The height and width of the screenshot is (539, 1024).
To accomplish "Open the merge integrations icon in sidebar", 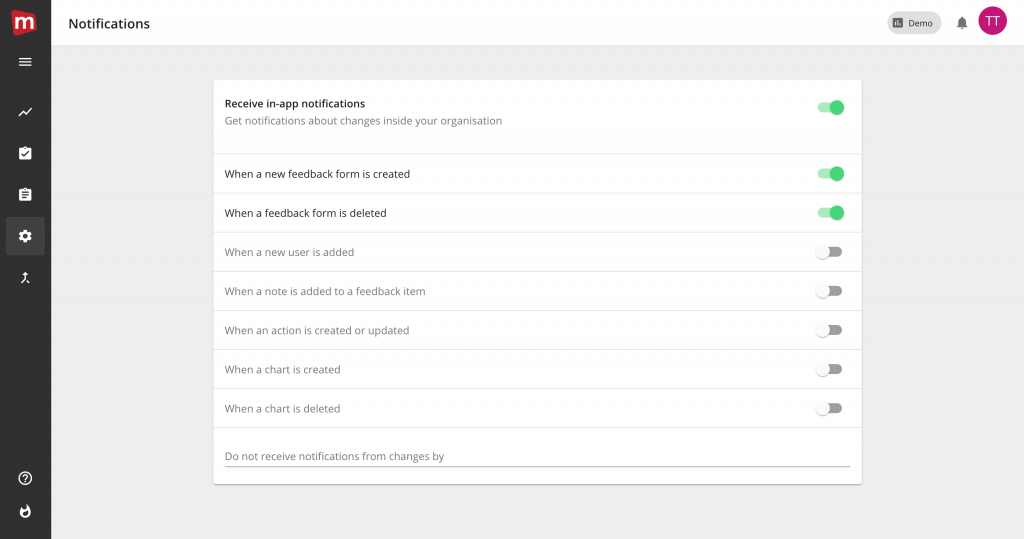I will [25, 277].
